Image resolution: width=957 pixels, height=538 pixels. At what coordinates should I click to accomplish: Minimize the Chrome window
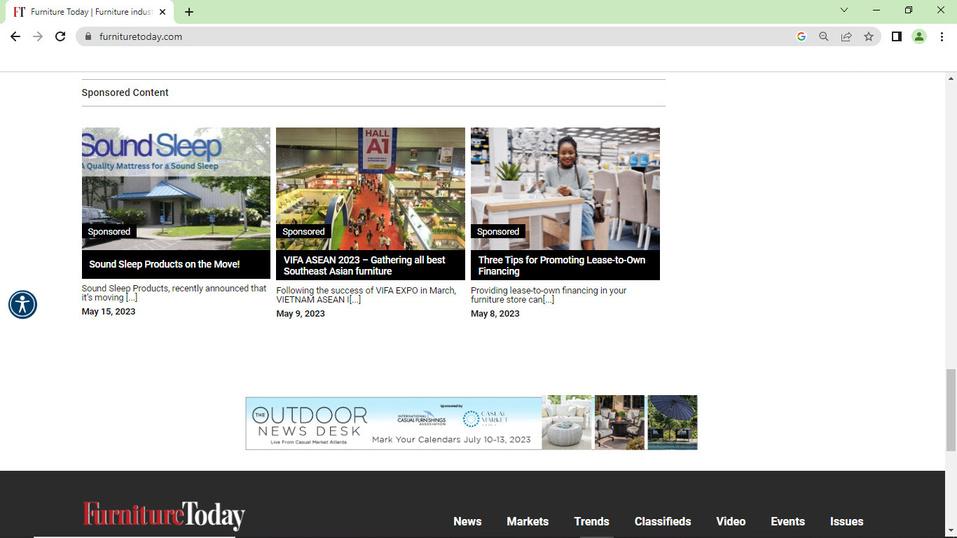coord(876,10)
